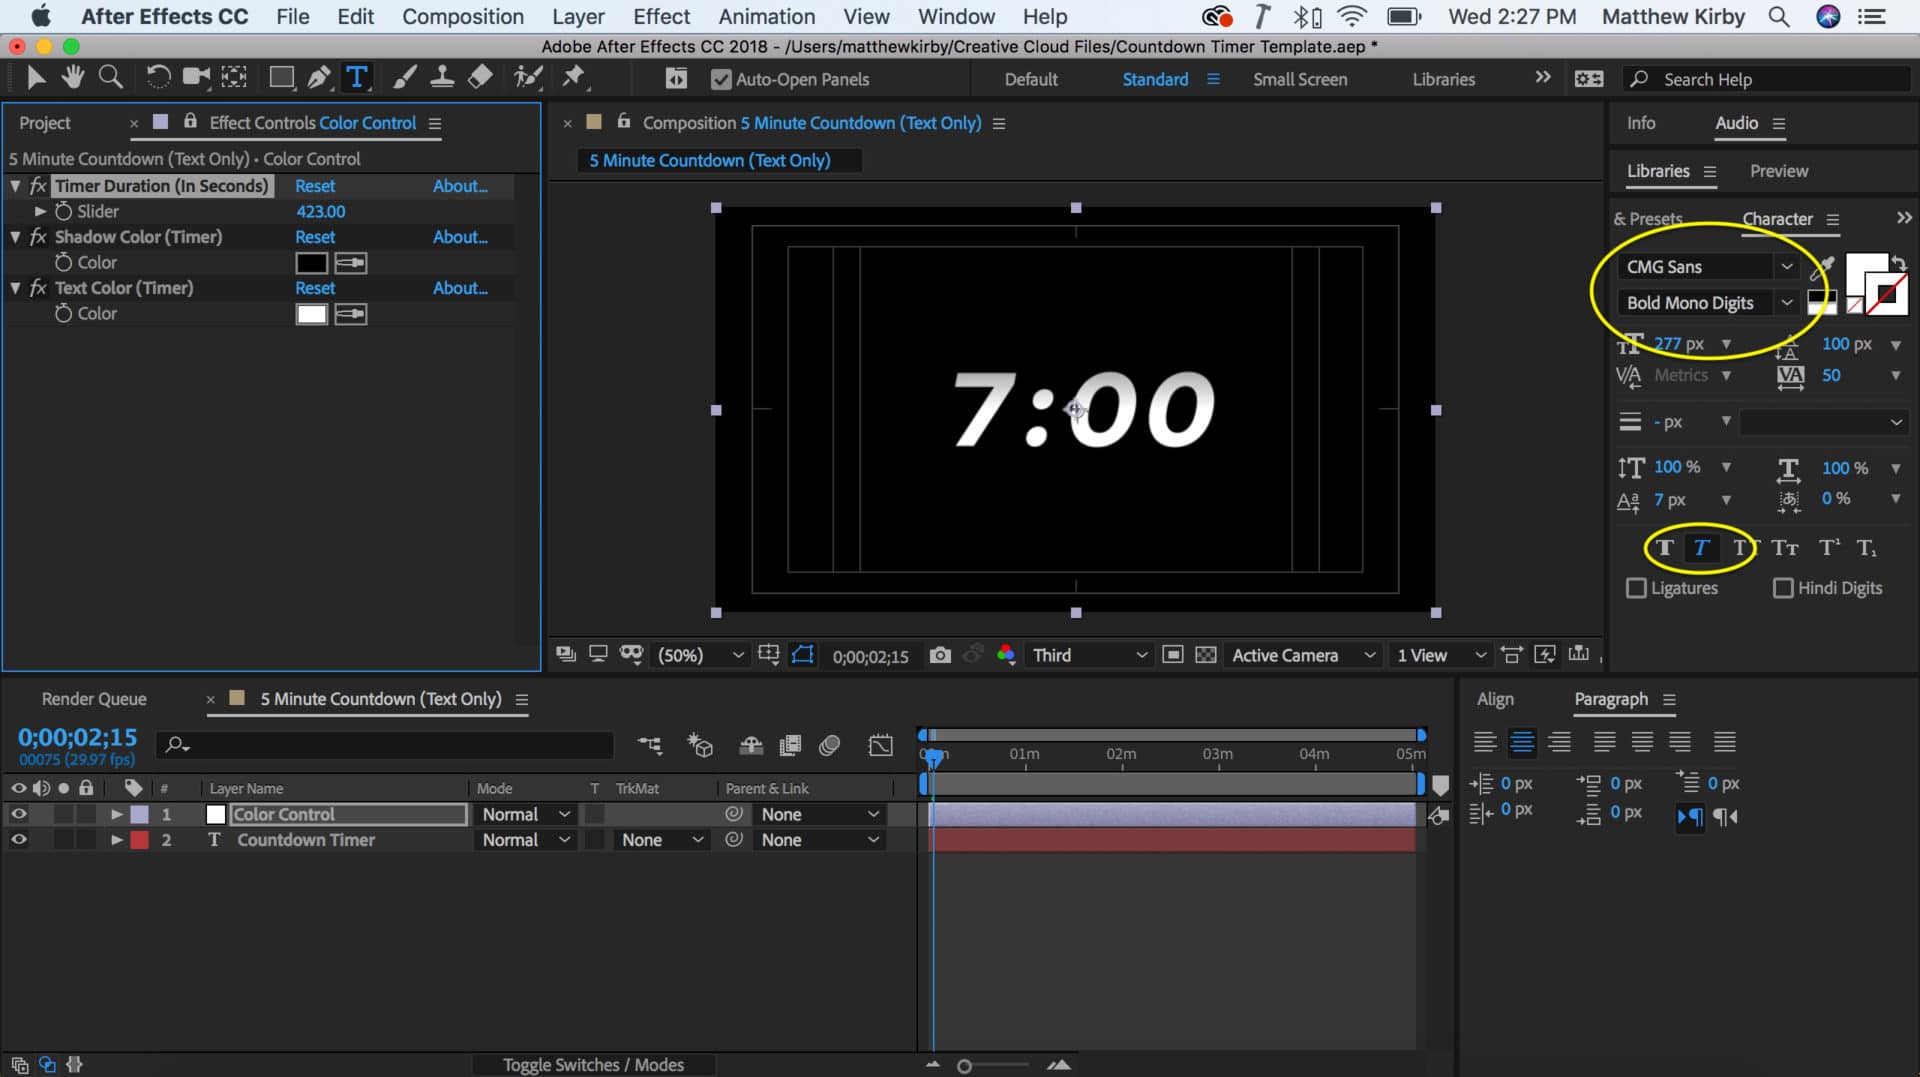Open the 50% magnification dropdown
This screenshot has height=1077, width=1920.
[700, 655]
